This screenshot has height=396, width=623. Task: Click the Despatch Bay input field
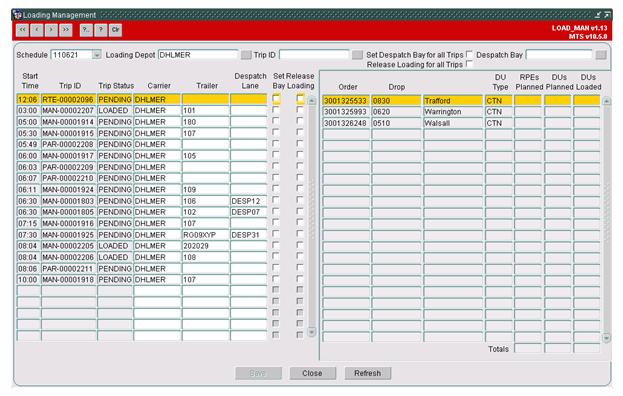(x=559, y=55)
